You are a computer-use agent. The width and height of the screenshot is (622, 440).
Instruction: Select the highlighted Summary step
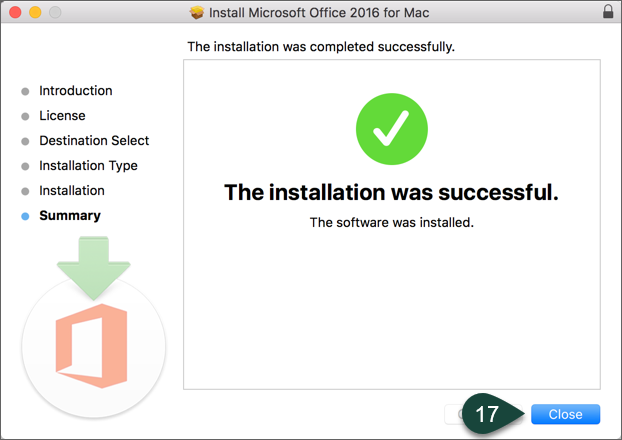point(69,216)
